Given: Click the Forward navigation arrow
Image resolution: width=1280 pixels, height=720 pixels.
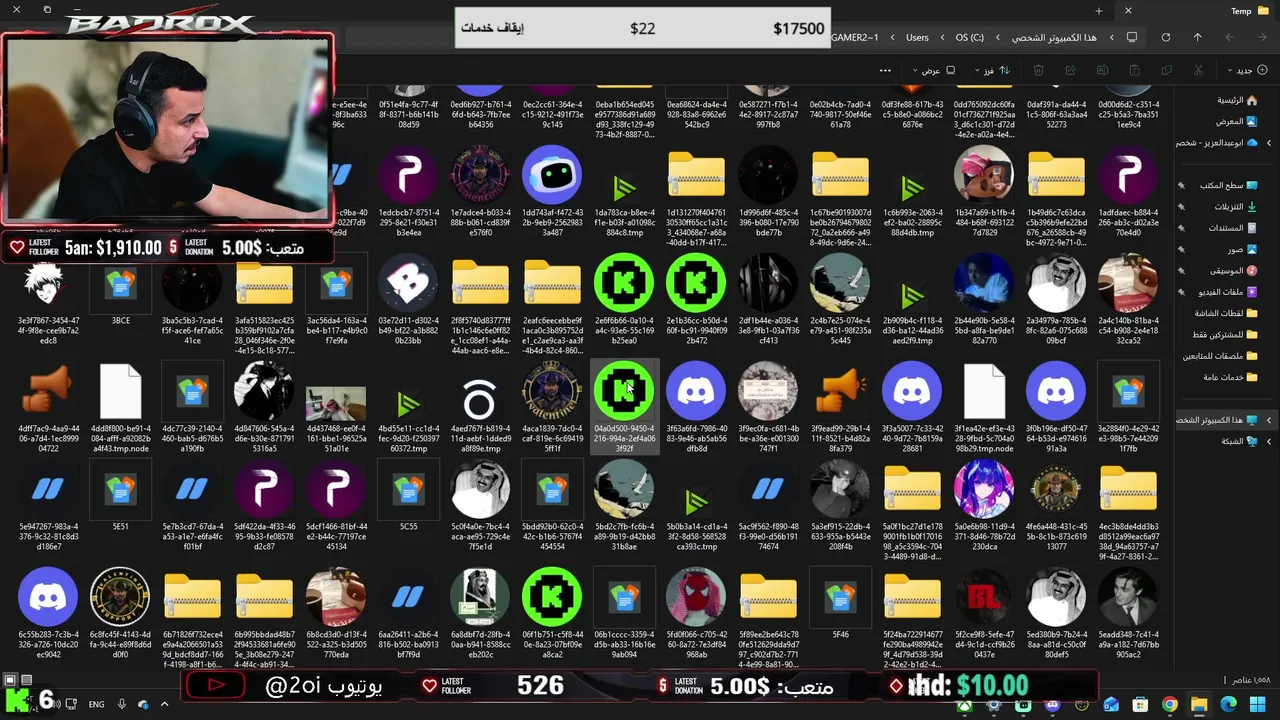Looking at the screenshot, I should [1229, 37].
